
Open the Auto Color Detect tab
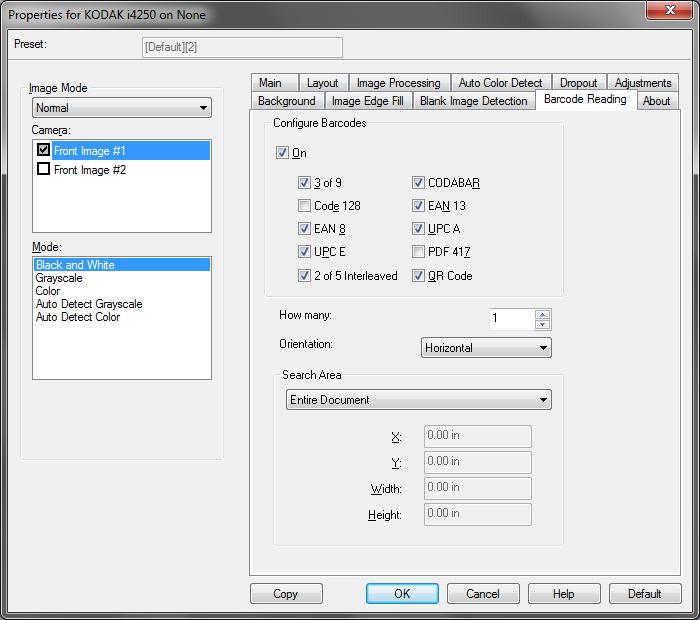pos(500,83)
